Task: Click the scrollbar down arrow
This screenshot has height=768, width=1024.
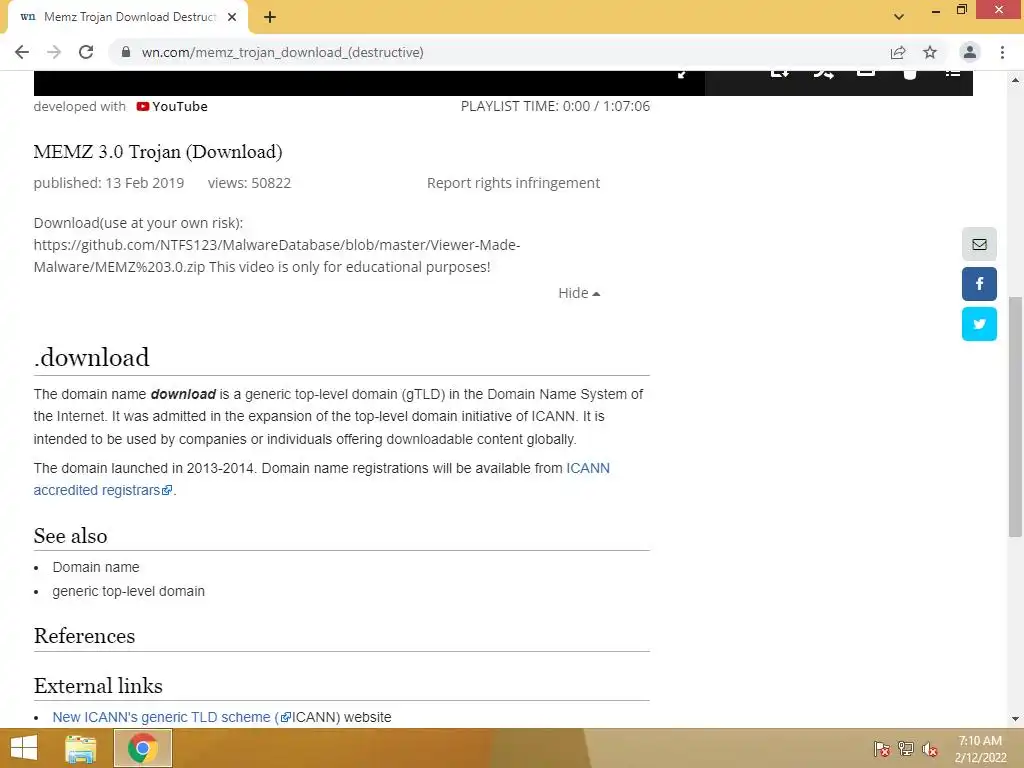Action: [x=1015, y=719]
